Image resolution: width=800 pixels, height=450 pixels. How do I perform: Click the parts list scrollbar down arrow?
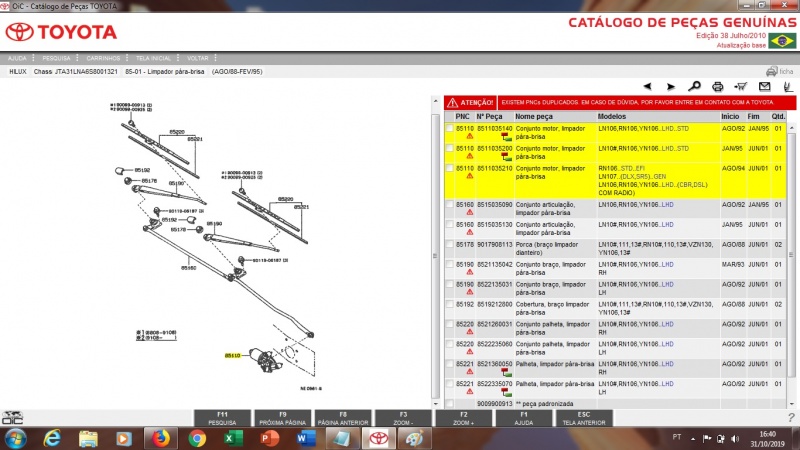tap(792, 404)
